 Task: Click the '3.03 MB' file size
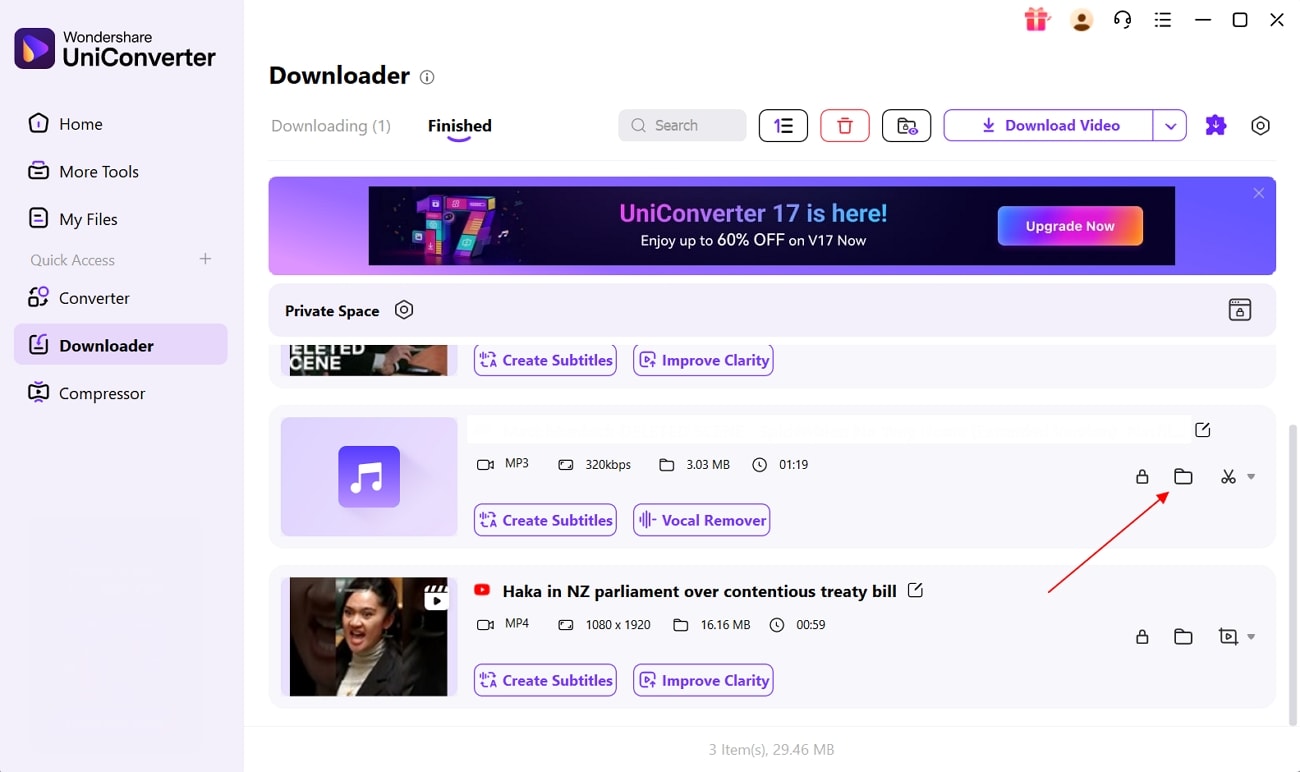click(708, 465)
